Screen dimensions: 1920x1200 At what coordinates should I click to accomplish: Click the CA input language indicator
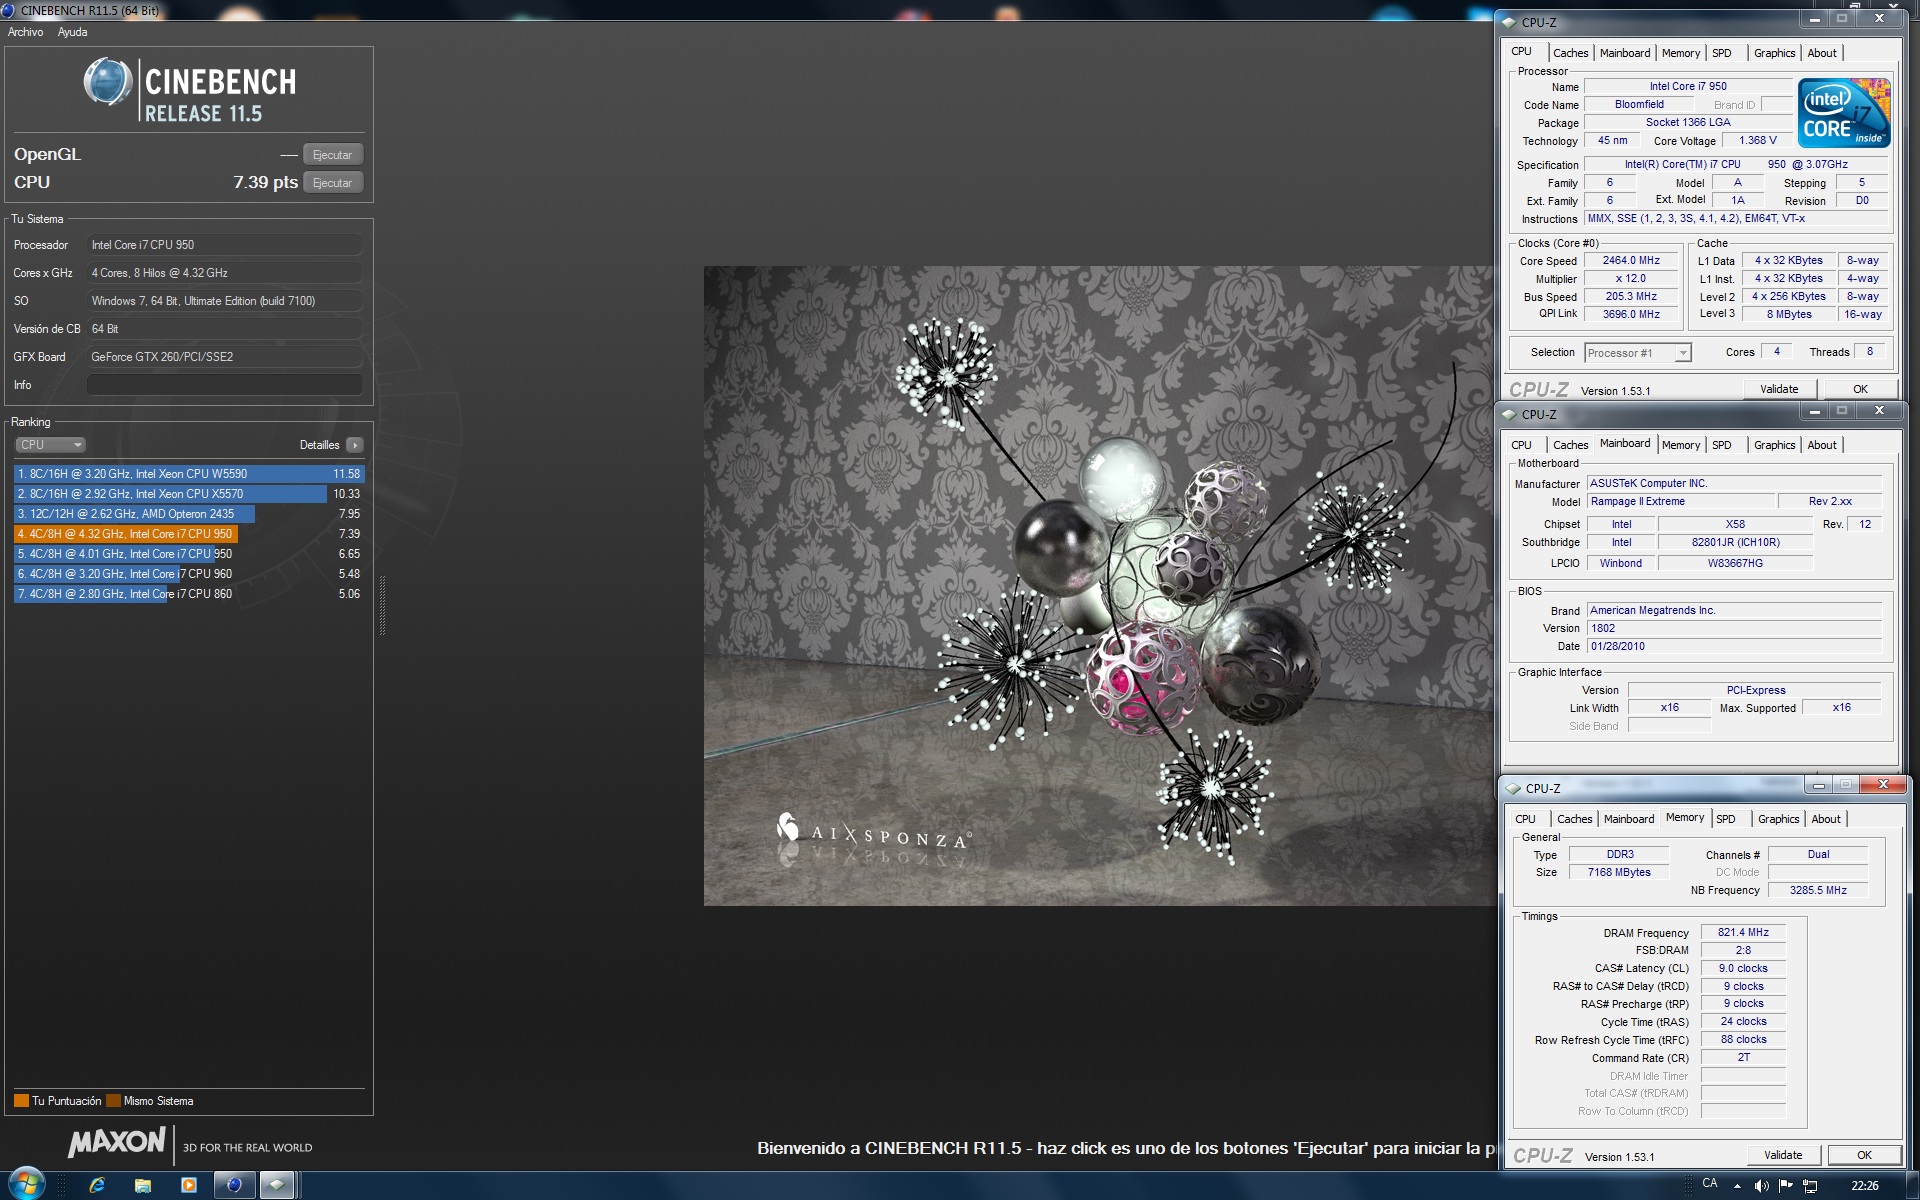click(1710, 1184)
